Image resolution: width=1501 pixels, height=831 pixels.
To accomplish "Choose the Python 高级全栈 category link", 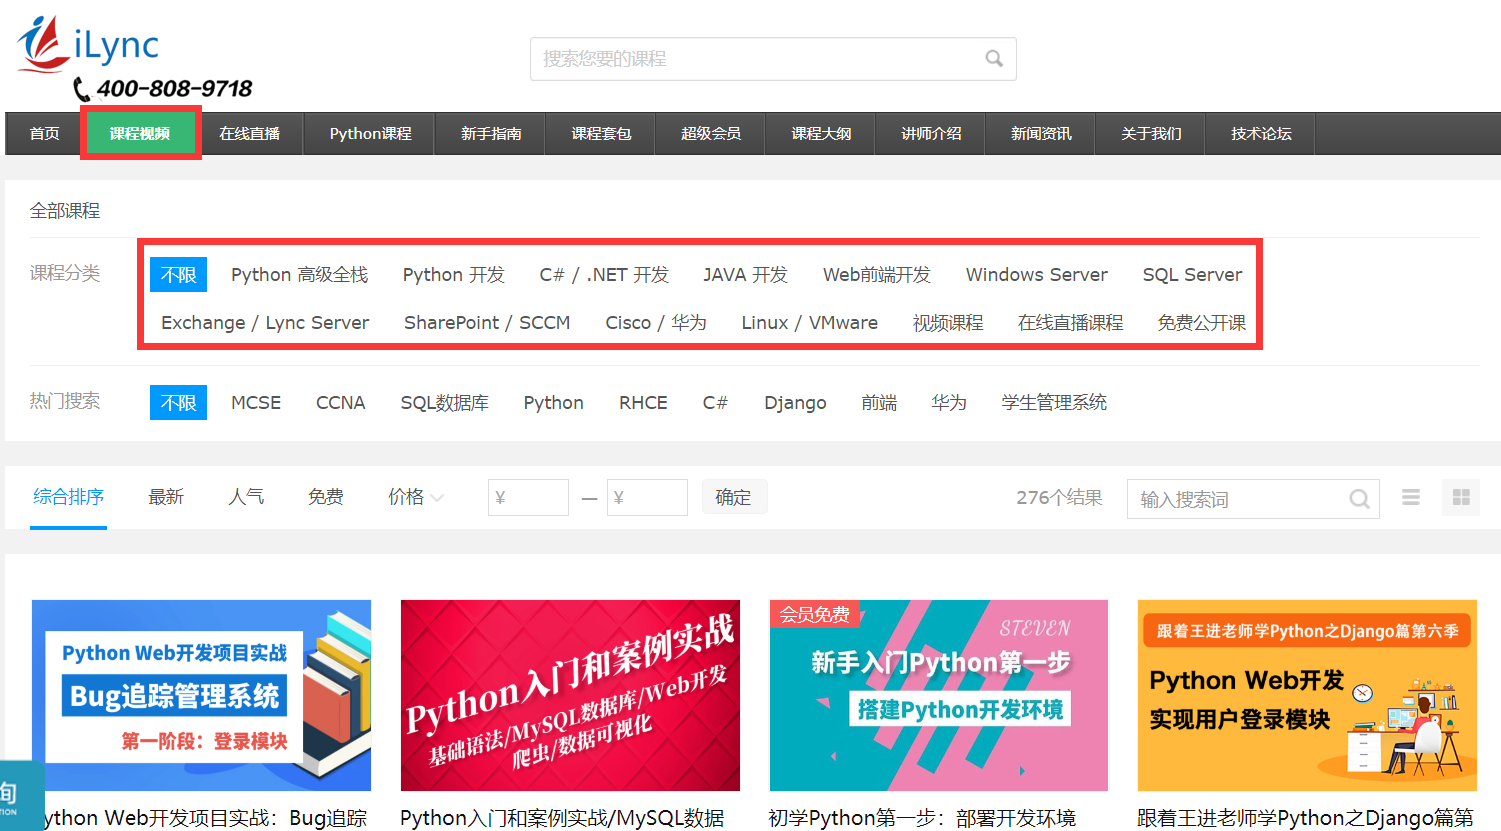I will [299, 275].
